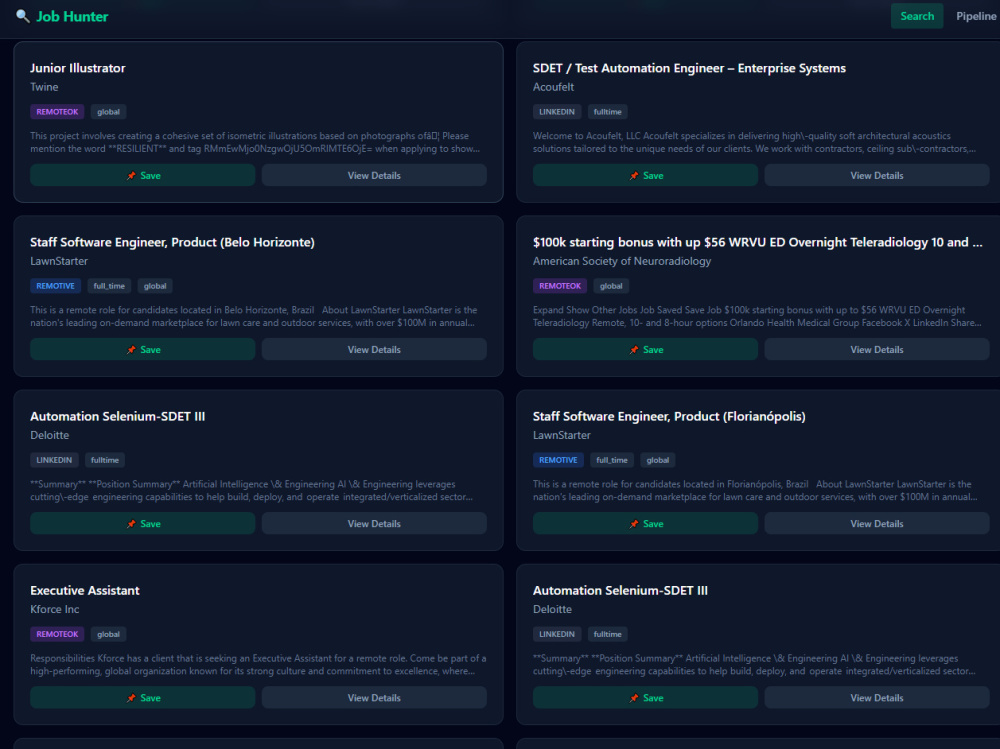View details for Acoufelt SDET job
Screen dimensions: 1000x749
[x=877, y=175]
